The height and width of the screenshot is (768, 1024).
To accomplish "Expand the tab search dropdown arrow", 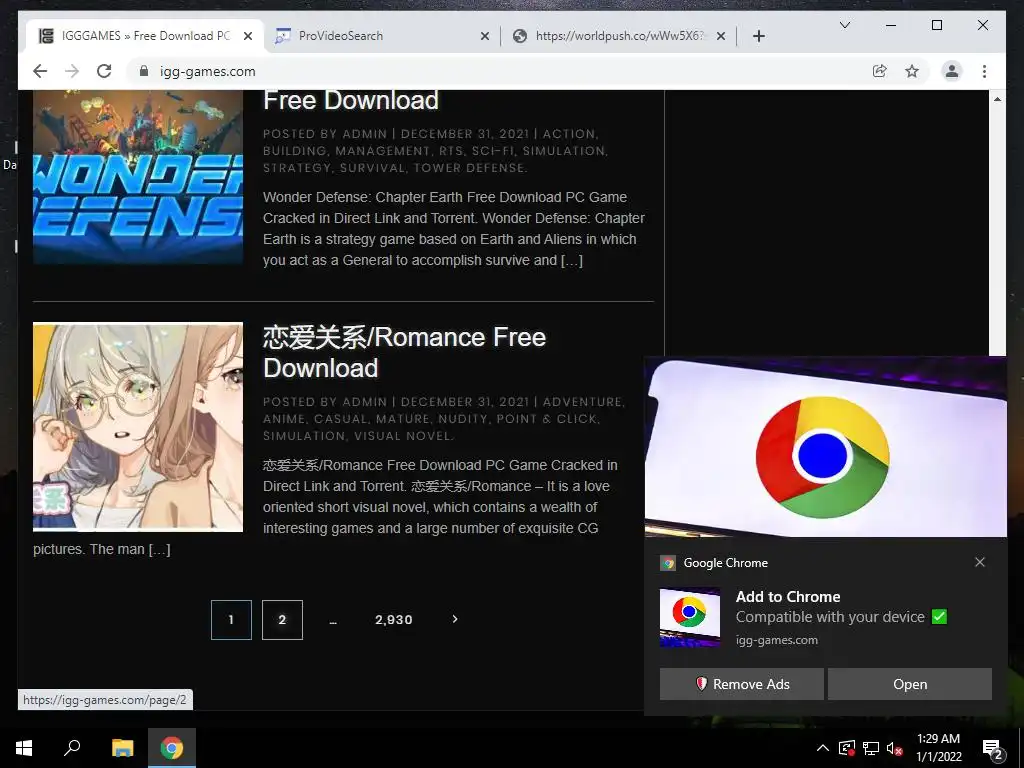I will coord(844,25).
